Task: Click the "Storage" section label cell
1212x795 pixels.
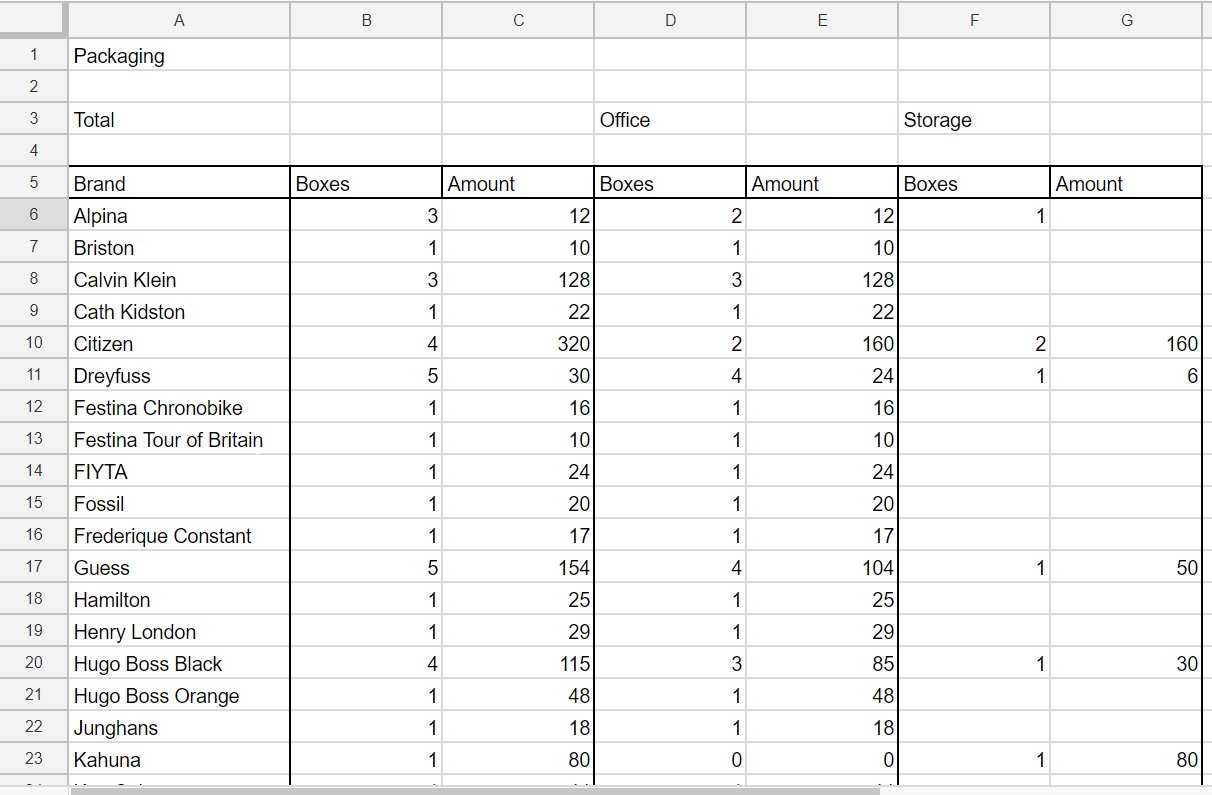Action: [974, 120]
